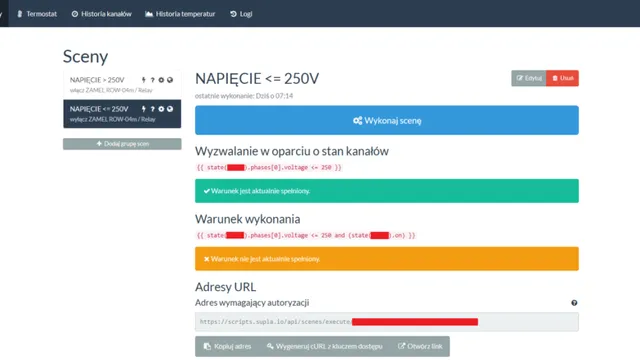Click 'Wyzwalanie w oparciu o stan kanałów' heading
The height and width of the screenshot is (360, 640).
pyautogui.click(x=292, y=151)
